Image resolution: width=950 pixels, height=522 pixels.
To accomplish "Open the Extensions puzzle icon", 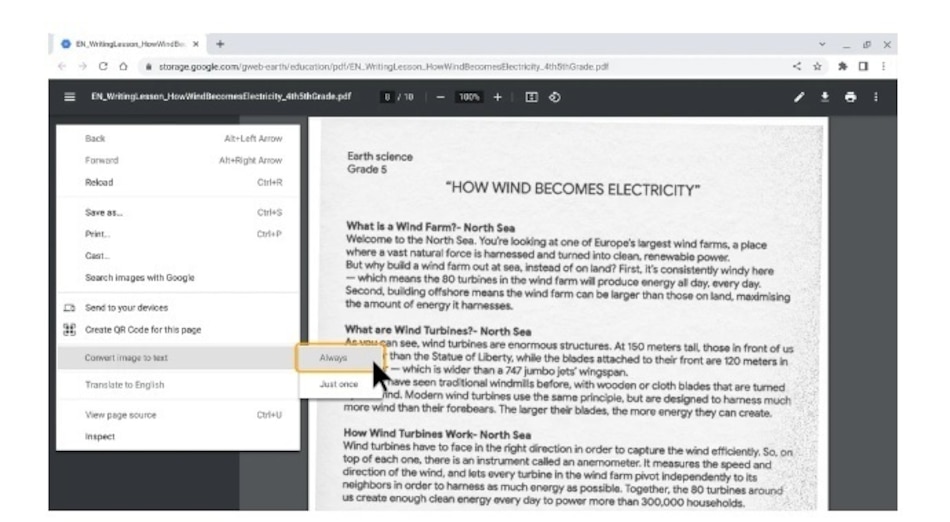I will click(x=842, y=66).
